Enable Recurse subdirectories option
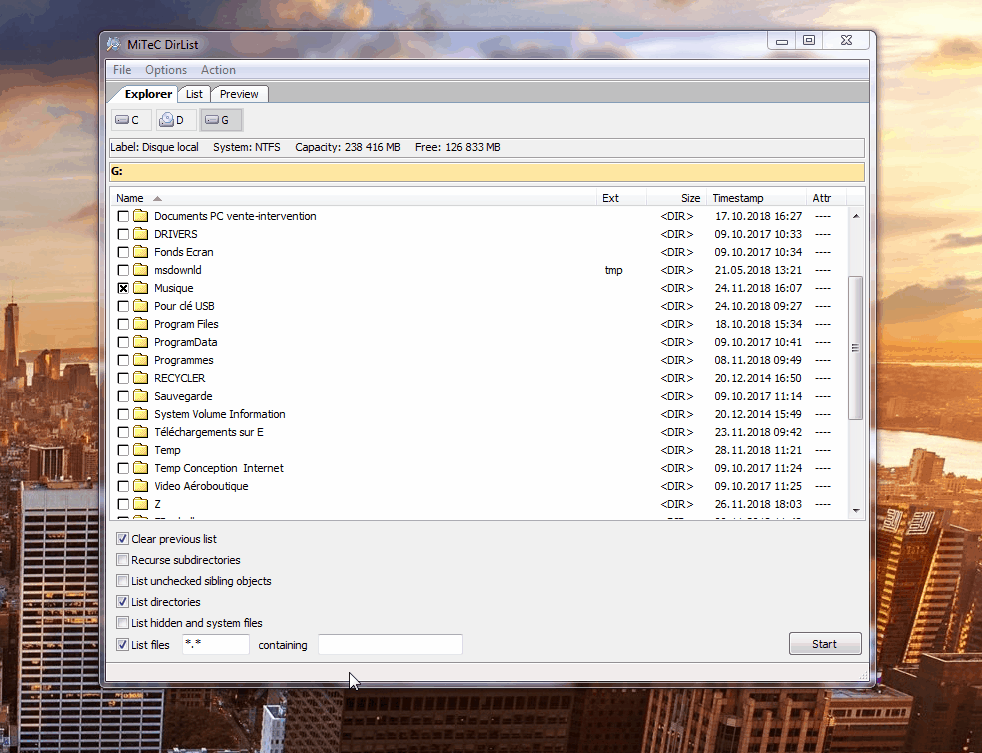Image resolution: width=982 pixels, height=753 pixels. click(x=123, y=560)
